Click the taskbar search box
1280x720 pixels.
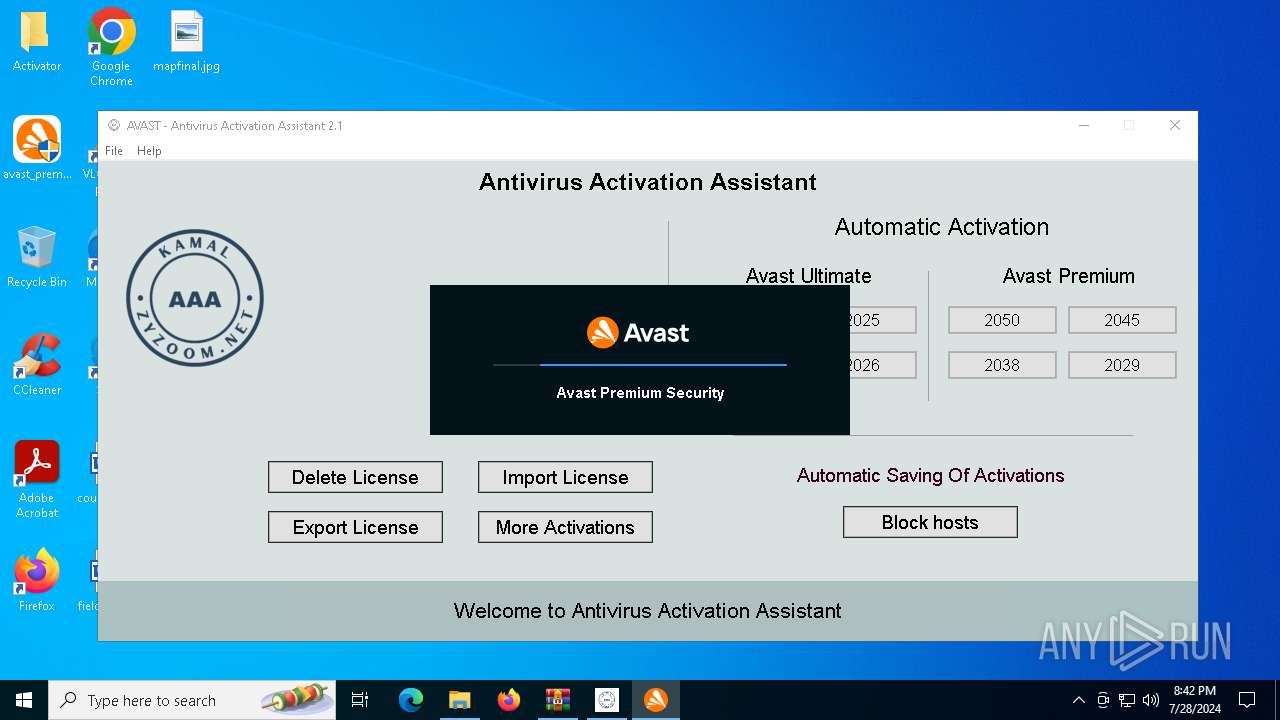click(192, 700)
